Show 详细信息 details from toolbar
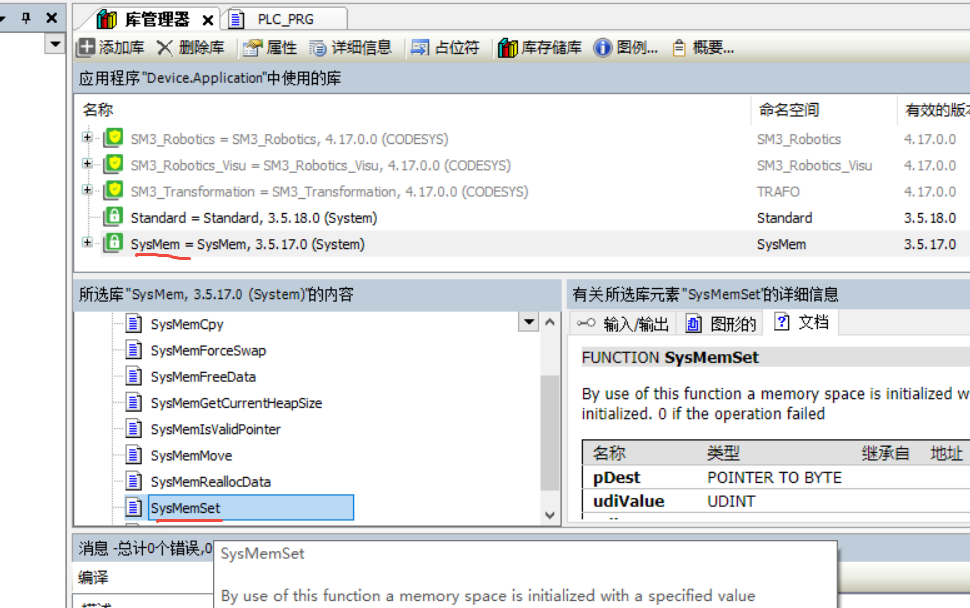The width and height of the screenshot is (970, 608). coord(351,48)
